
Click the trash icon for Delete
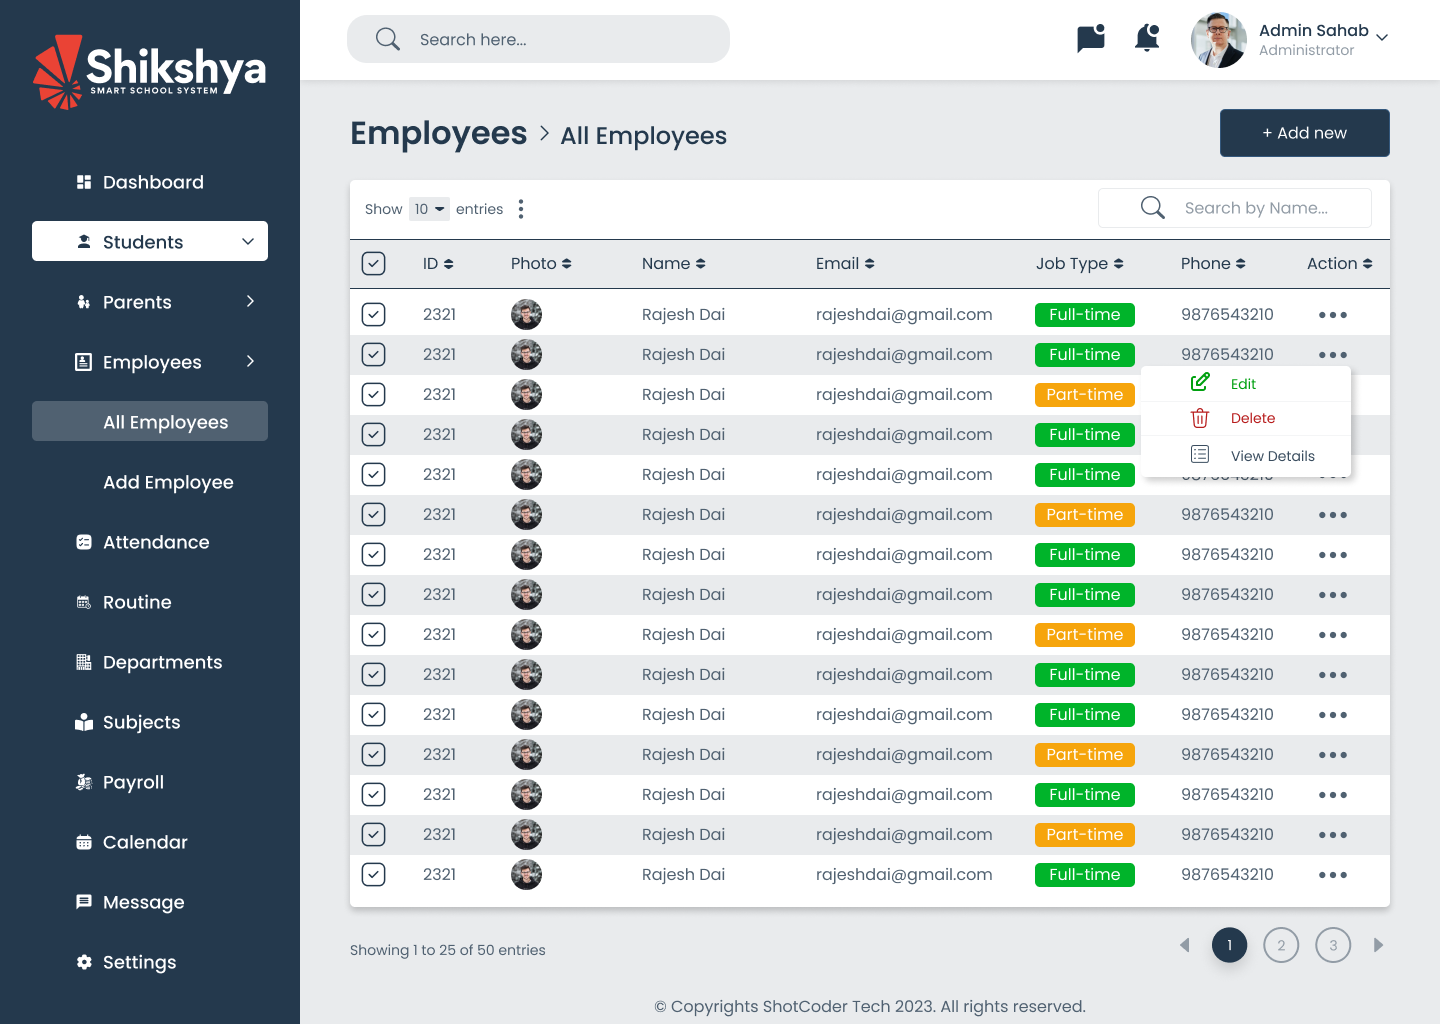tap(1200, 418)
